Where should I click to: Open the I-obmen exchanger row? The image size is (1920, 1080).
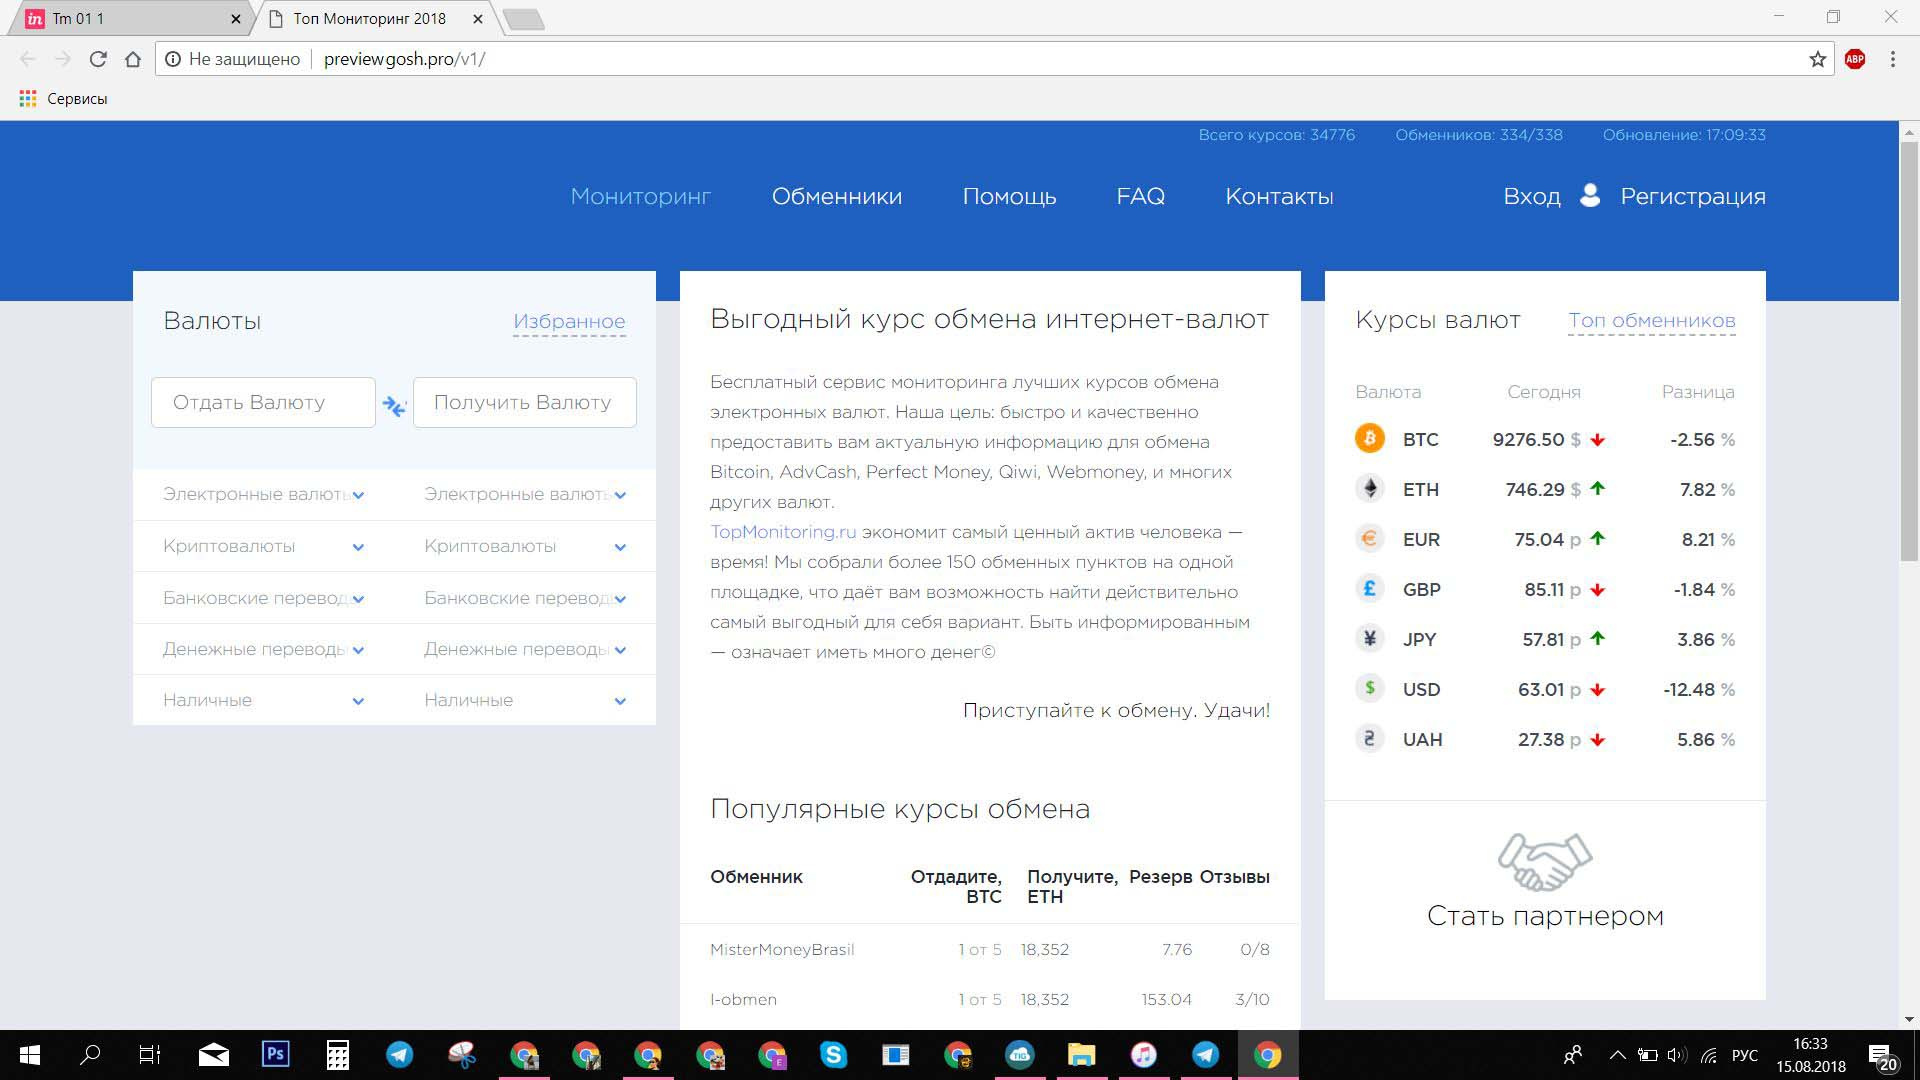click(990, 999)
